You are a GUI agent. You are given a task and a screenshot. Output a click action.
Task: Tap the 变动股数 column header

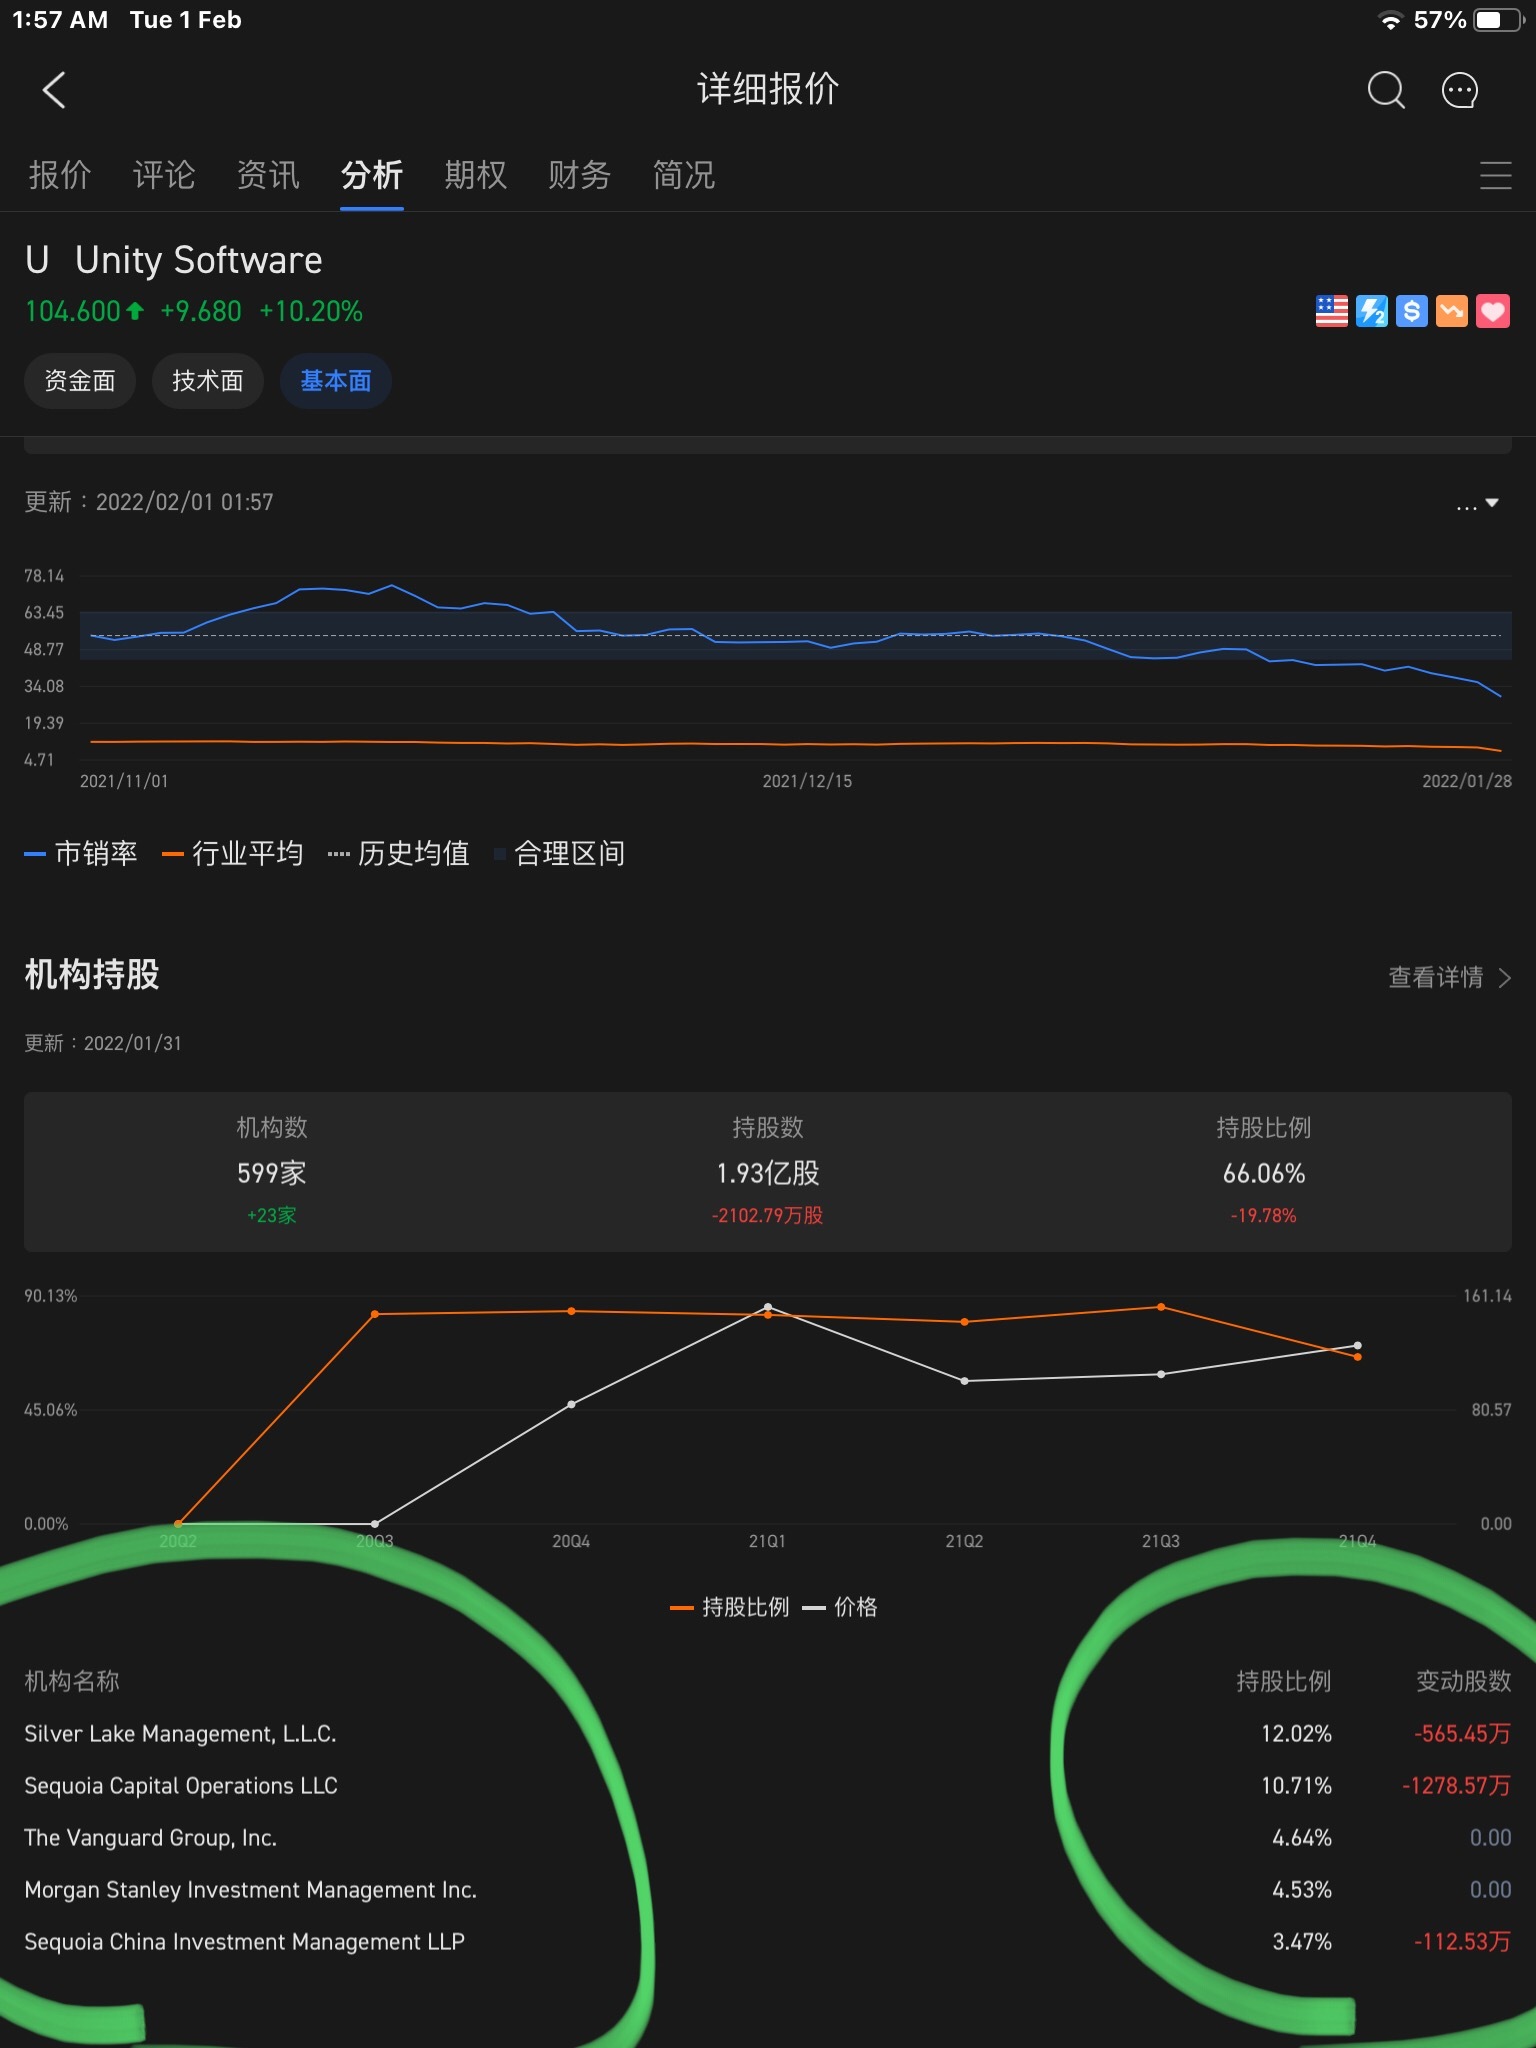click(x=1464, y=1681)
